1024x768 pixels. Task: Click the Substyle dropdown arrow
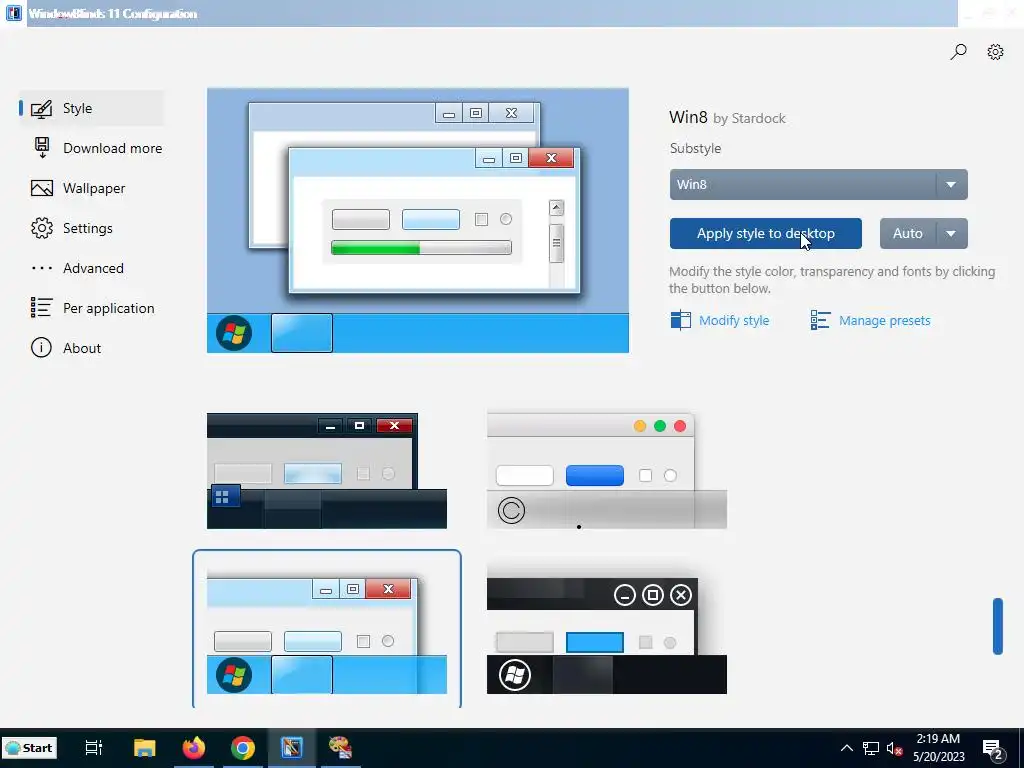(952, 185)
